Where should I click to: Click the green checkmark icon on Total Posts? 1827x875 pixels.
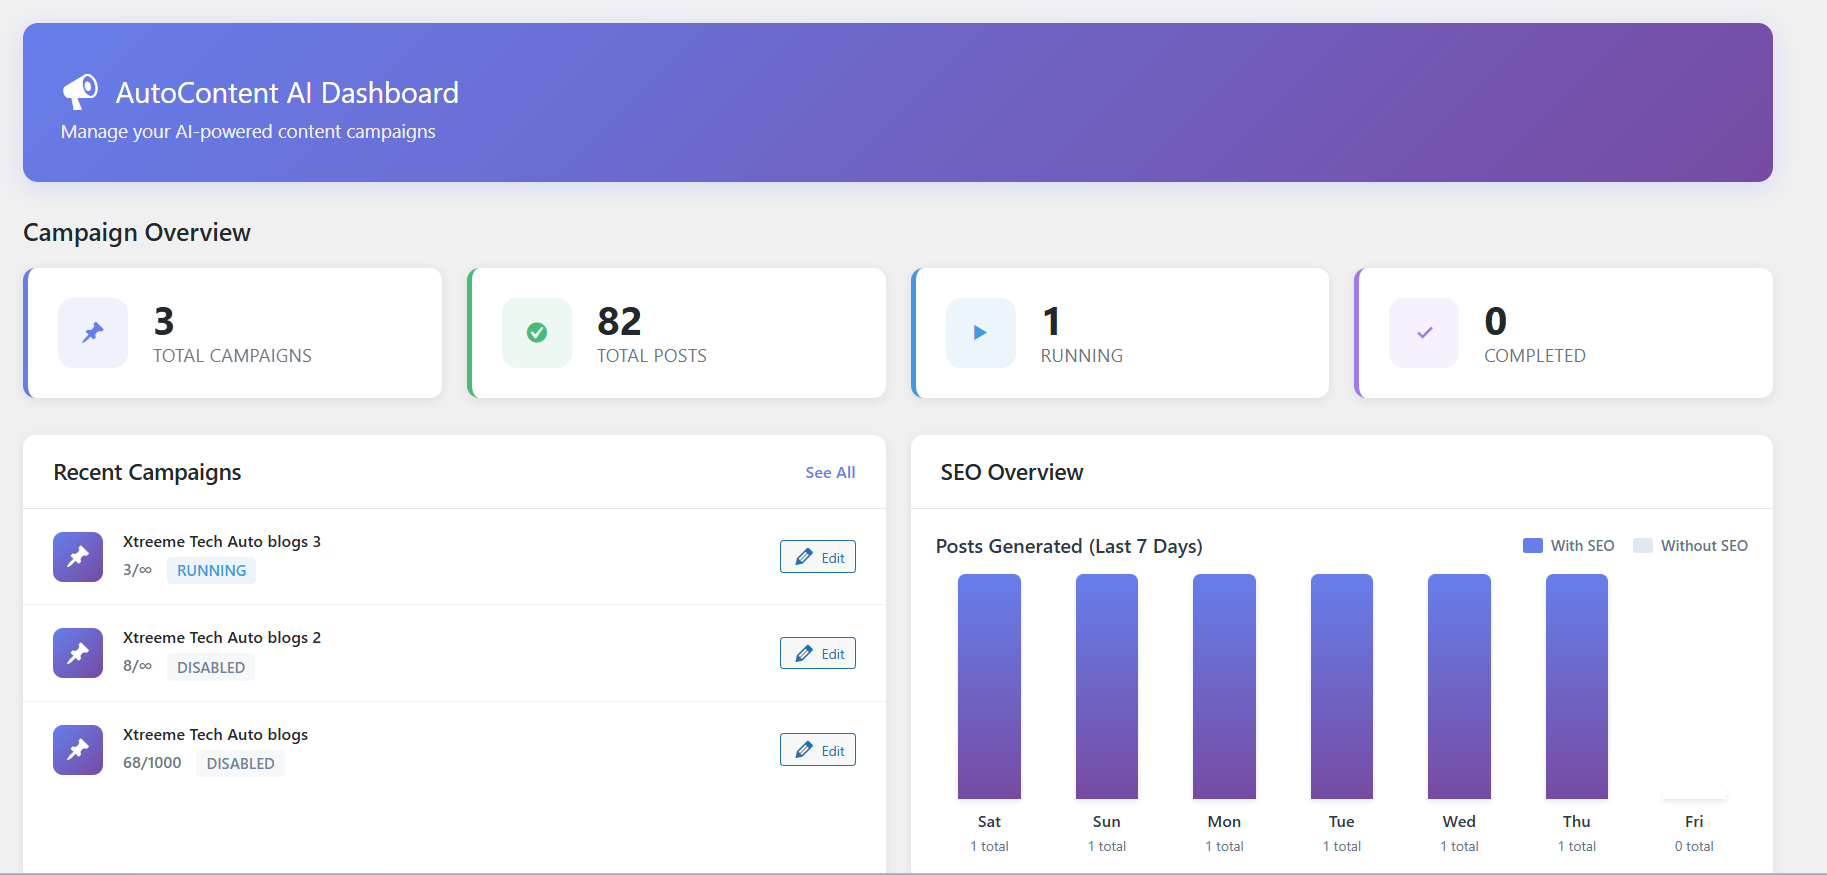click(537, 333)
